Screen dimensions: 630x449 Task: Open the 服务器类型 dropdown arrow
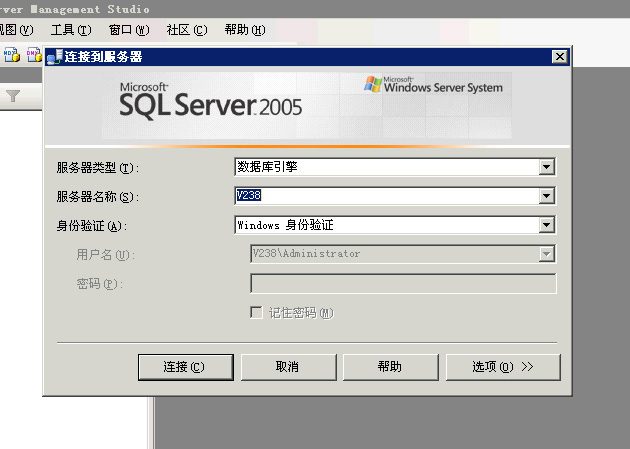[x=546, y=167]
